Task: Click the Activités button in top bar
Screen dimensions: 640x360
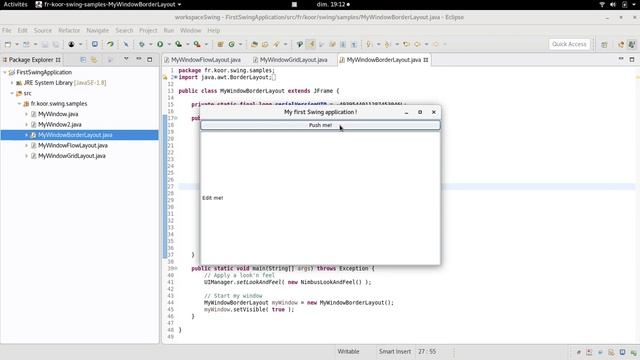Action: coord(16,4)
